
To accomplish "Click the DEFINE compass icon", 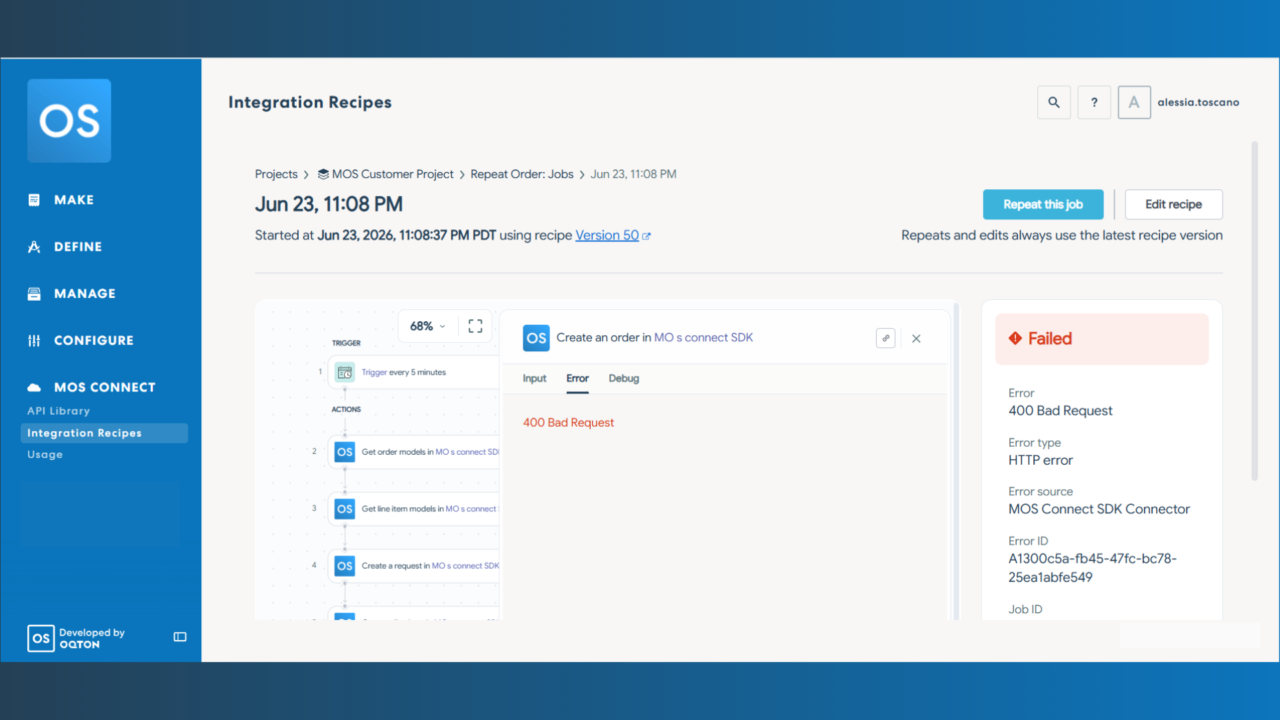I will (x=34, y=247).
